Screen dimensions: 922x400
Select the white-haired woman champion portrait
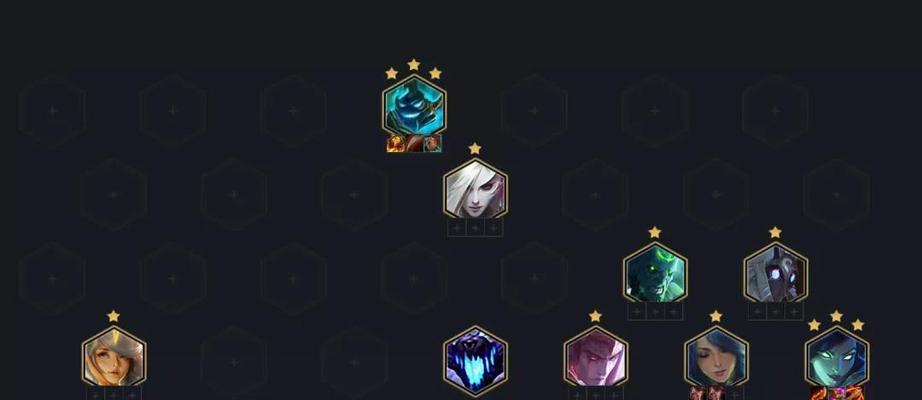tap(475, 191)
